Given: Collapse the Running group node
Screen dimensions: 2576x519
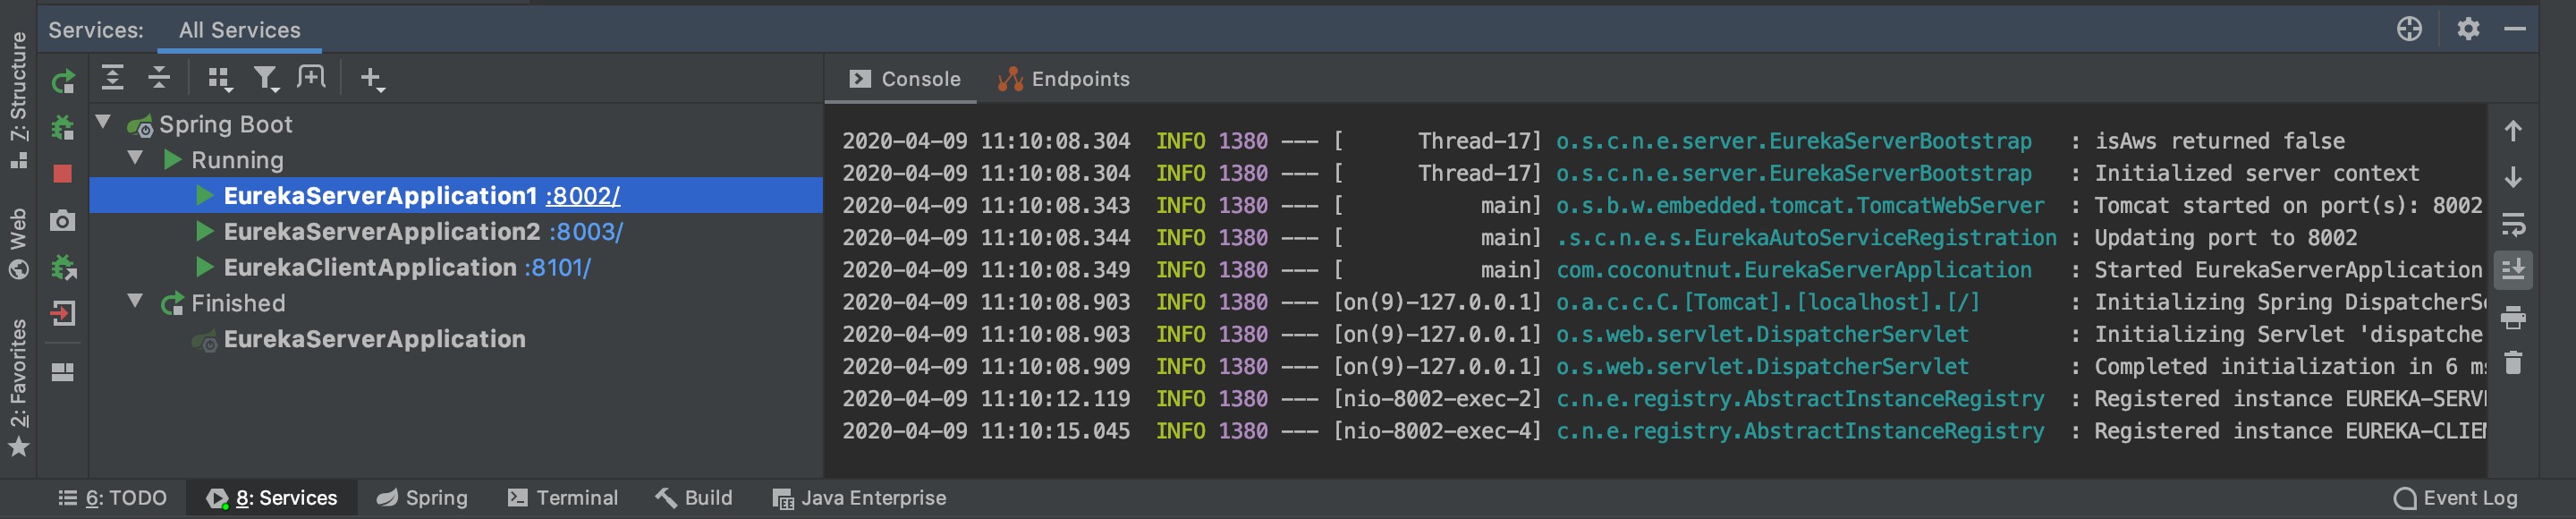Looking at the screenshot, I should [135, 158].
